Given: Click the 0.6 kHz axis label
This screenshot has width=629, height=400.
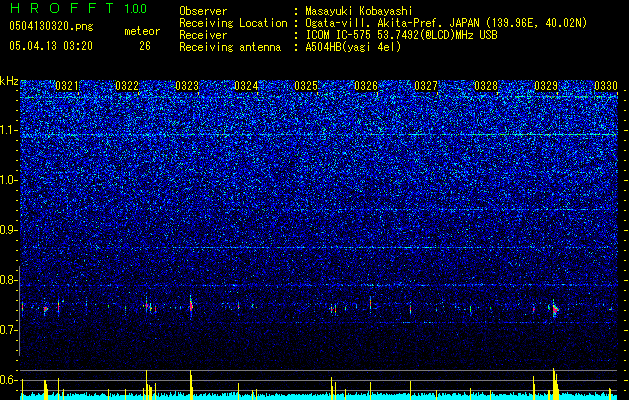Looking at the screenshot, I should coord(8,380).
